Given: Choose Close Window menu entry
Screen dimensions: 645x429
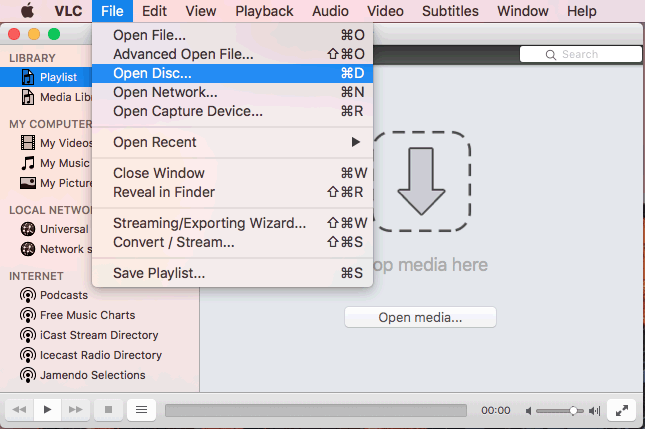Looking at the screenshot, I should pyautogui.click(x=232, y=173).
